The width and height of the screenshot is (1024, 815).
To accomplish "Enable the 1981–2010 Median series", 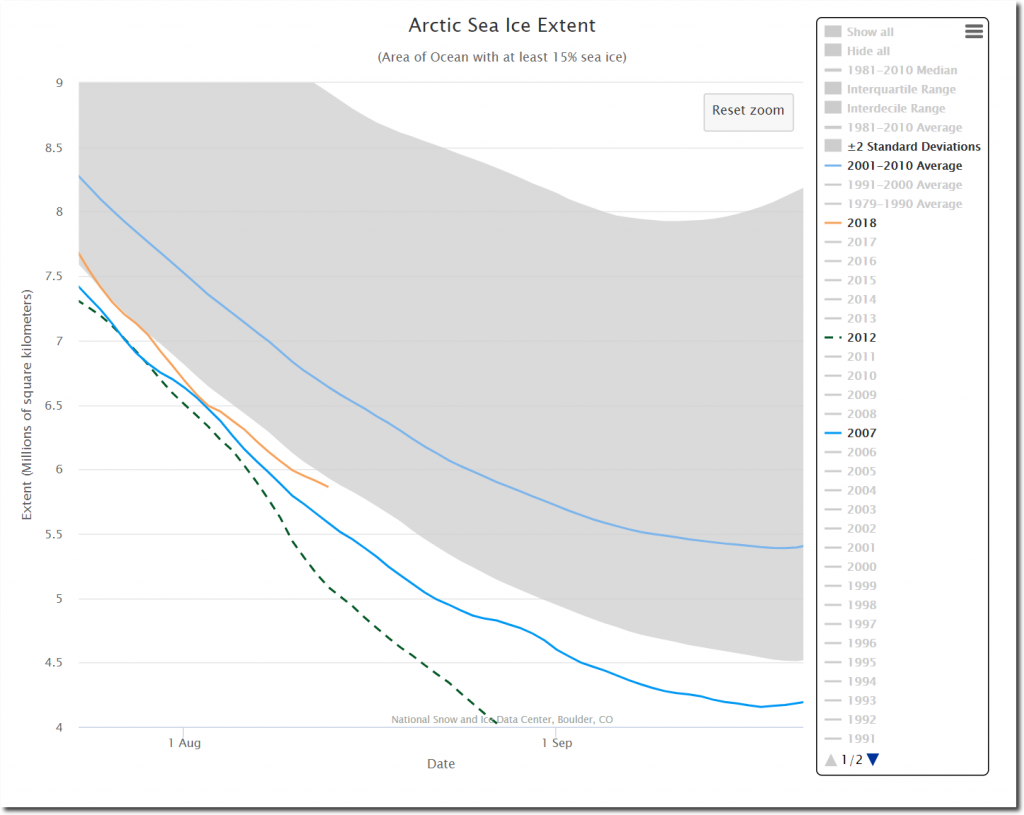I will click(901, 70).
